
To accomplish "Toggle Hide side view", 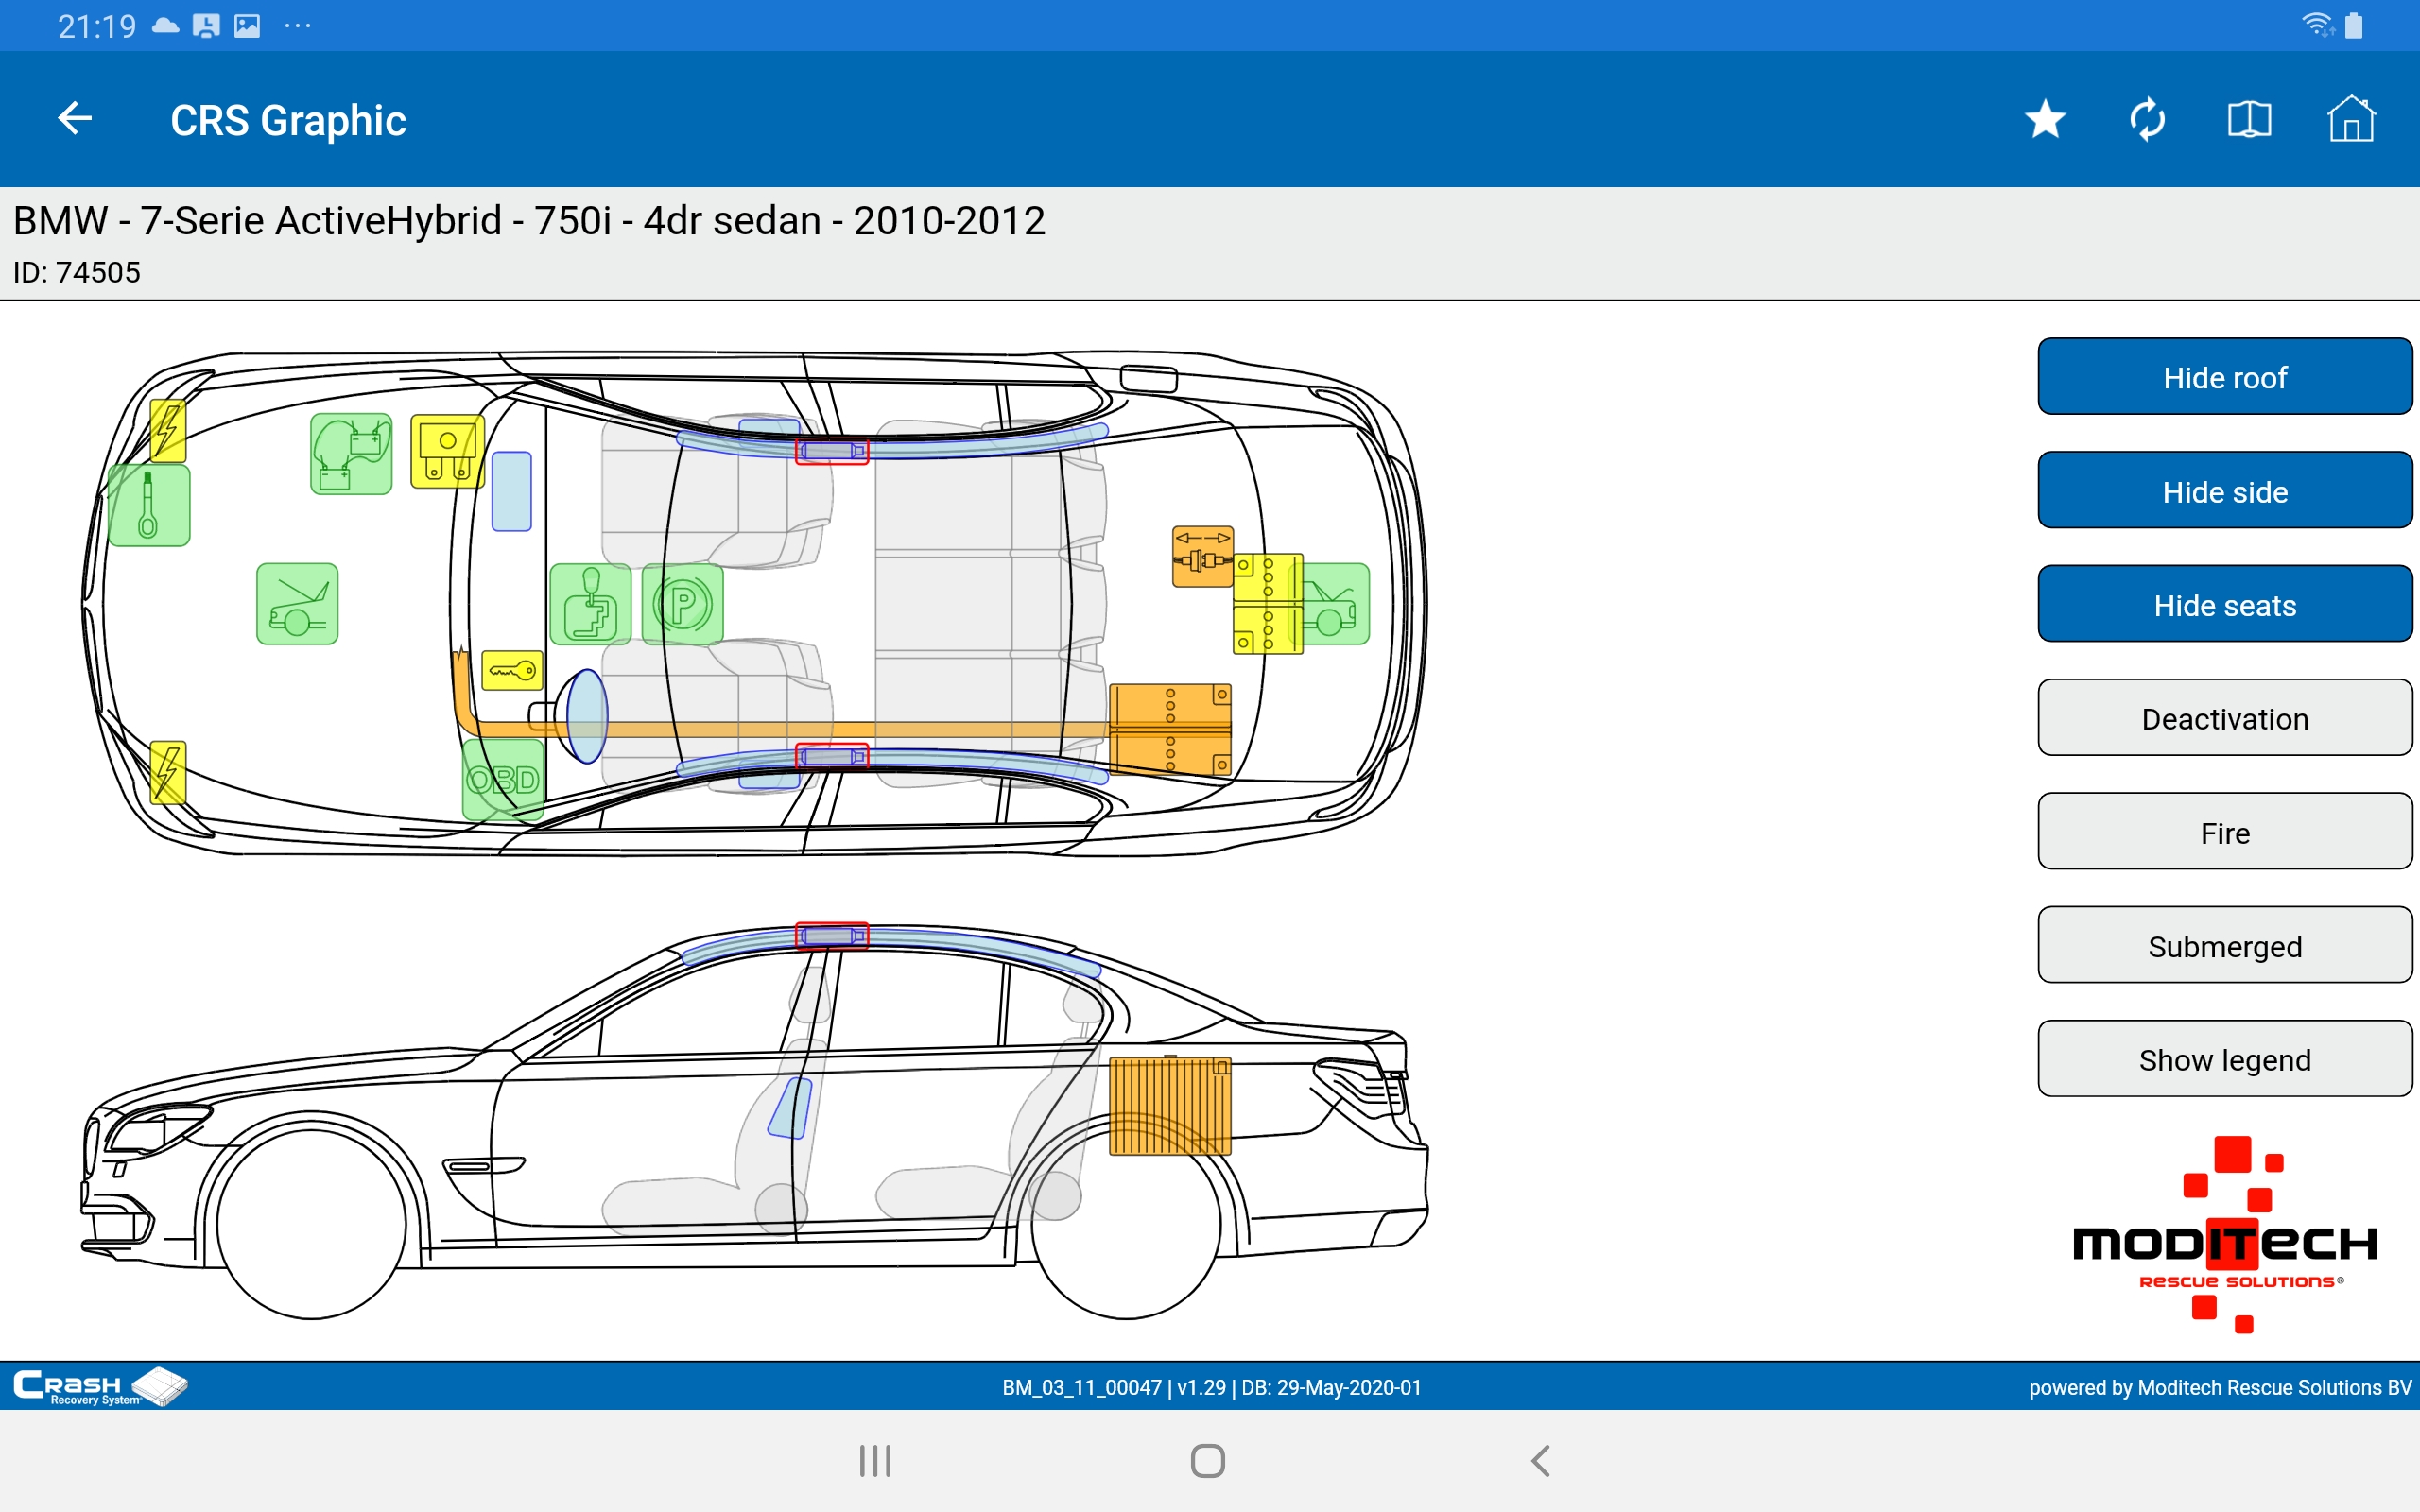I will tap(2225, 491).
